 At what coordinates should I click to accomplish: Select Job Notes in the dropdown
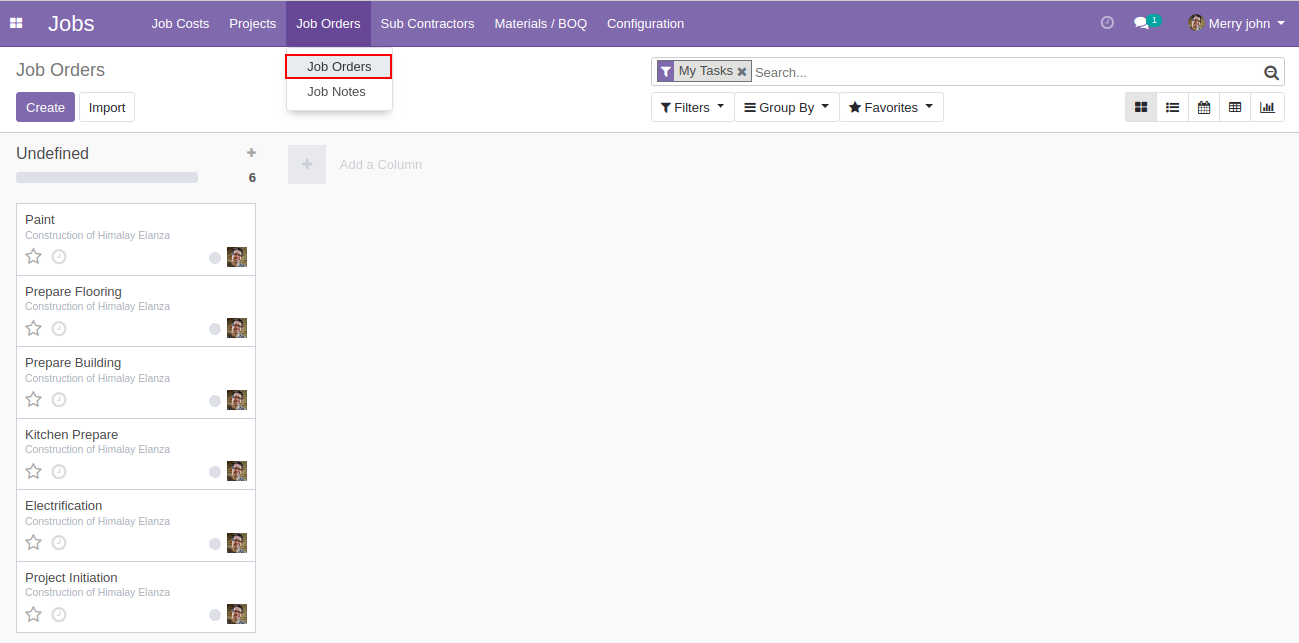pos(339,92)
